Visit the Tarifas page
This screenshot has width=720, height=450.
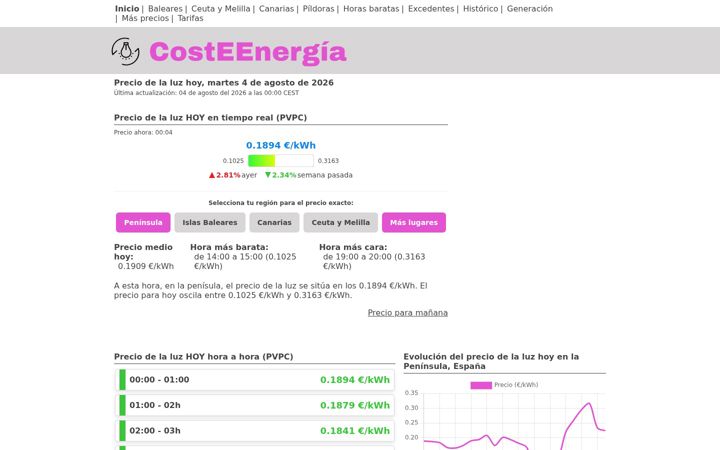click(191, 18)
